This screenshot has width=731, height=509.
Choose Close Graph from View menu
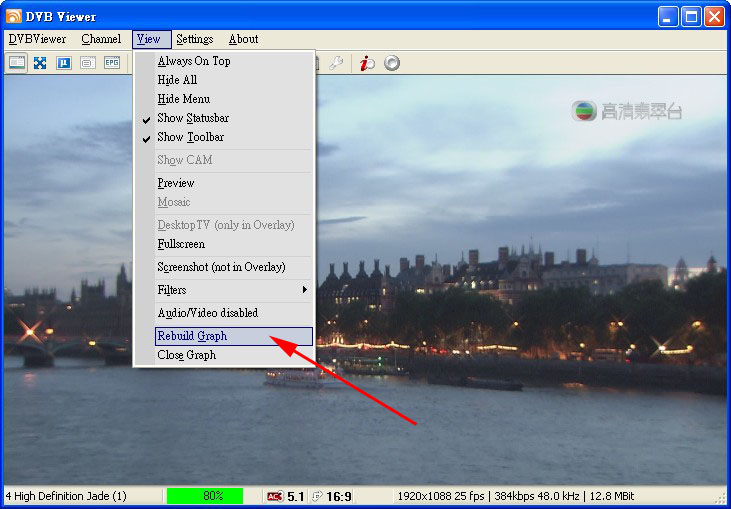tap(186, 355)
